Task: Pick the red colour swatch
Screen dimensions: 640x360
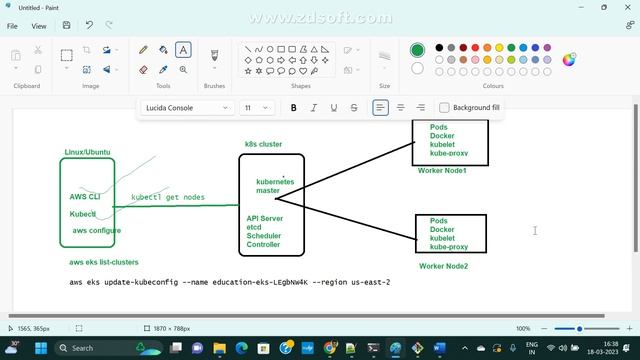Action: tap(475, 48)
